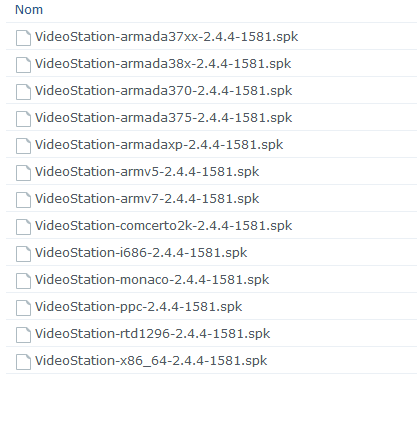Select VideoStation-armada38x-2.4.4-1581.spk file name
Image resolution: width=417 pixels, height=428 pixels.
(x=163, y=64)
